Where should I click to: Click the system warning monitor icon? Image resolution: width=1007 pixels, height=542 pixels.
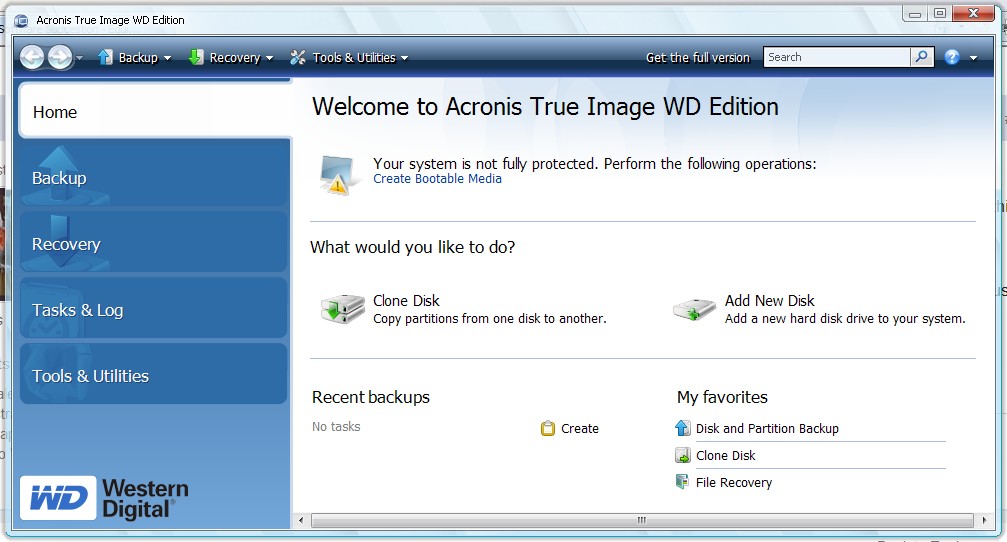click(x=337, y=174)
